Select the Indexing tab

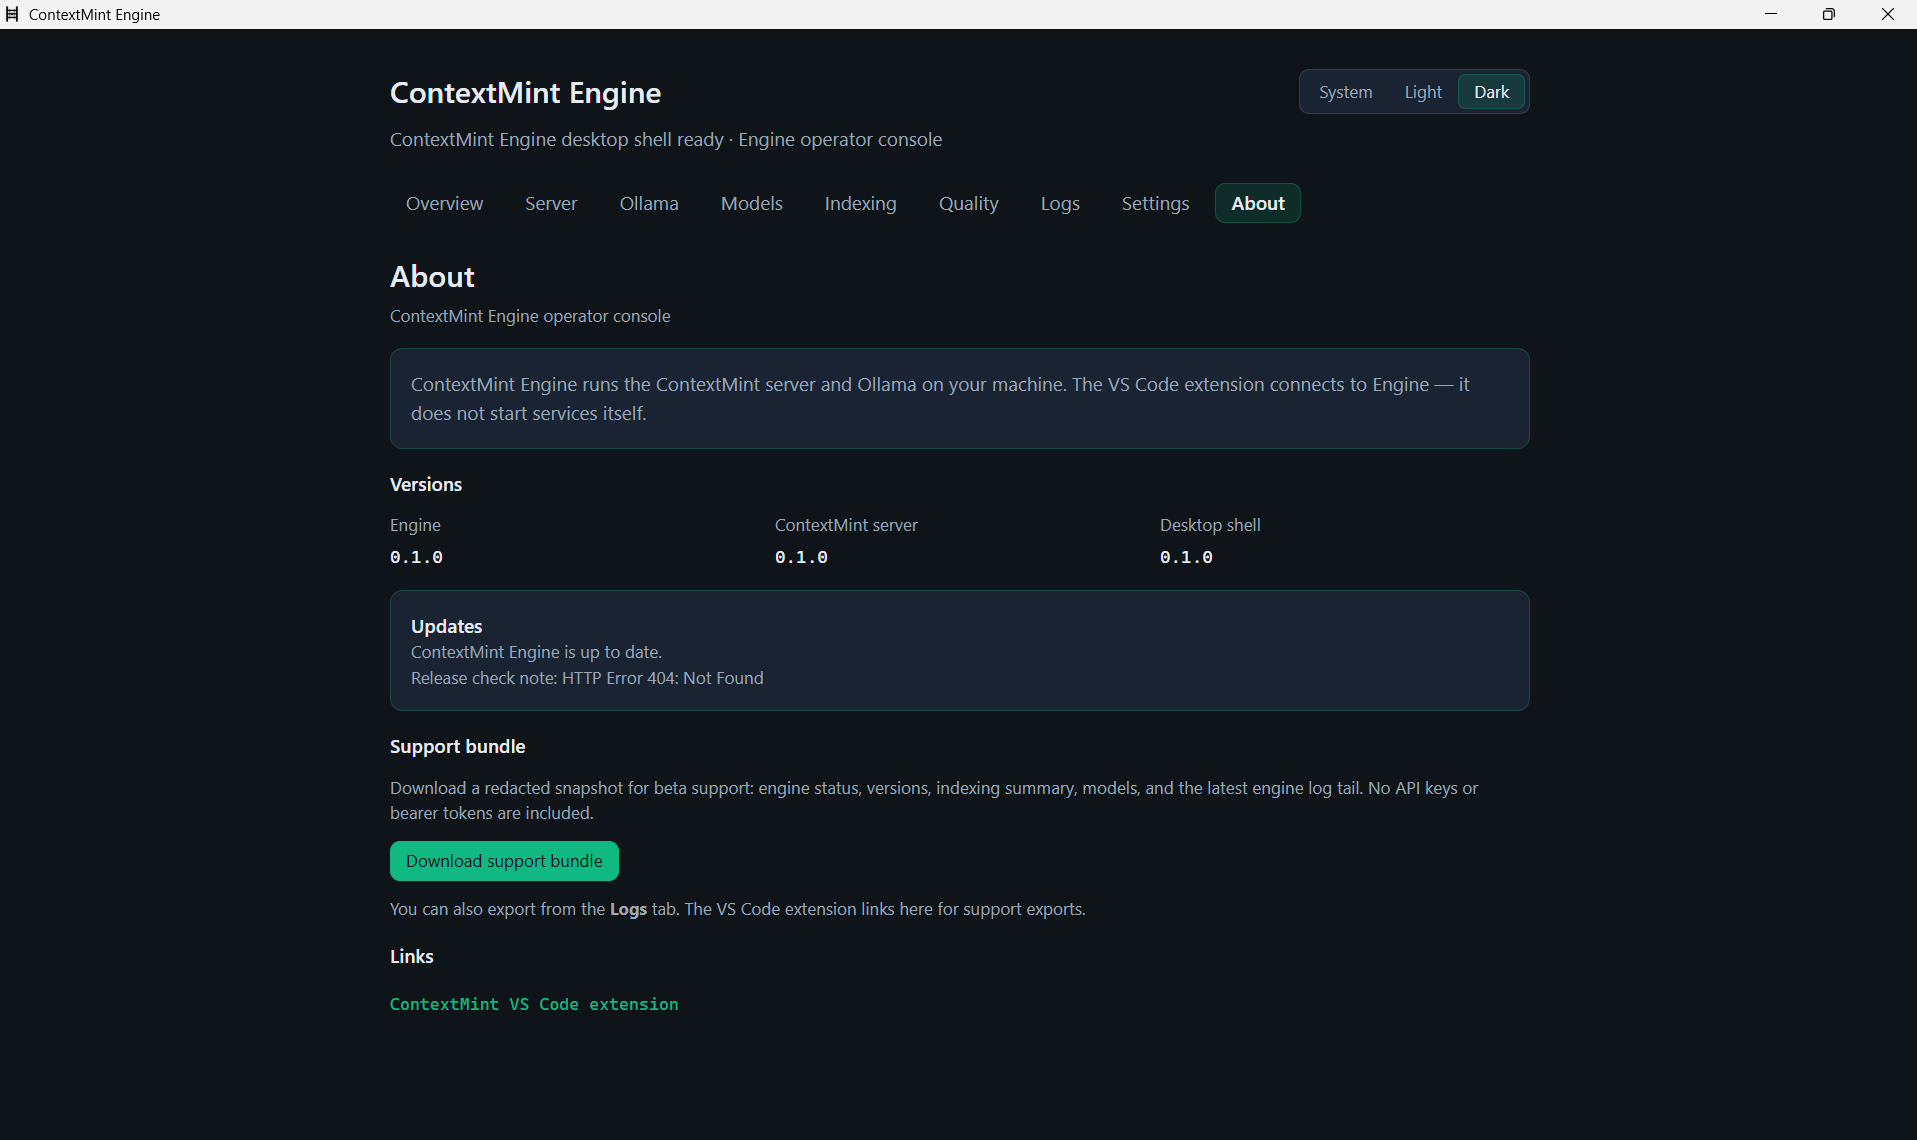click(x=860, y=203)
